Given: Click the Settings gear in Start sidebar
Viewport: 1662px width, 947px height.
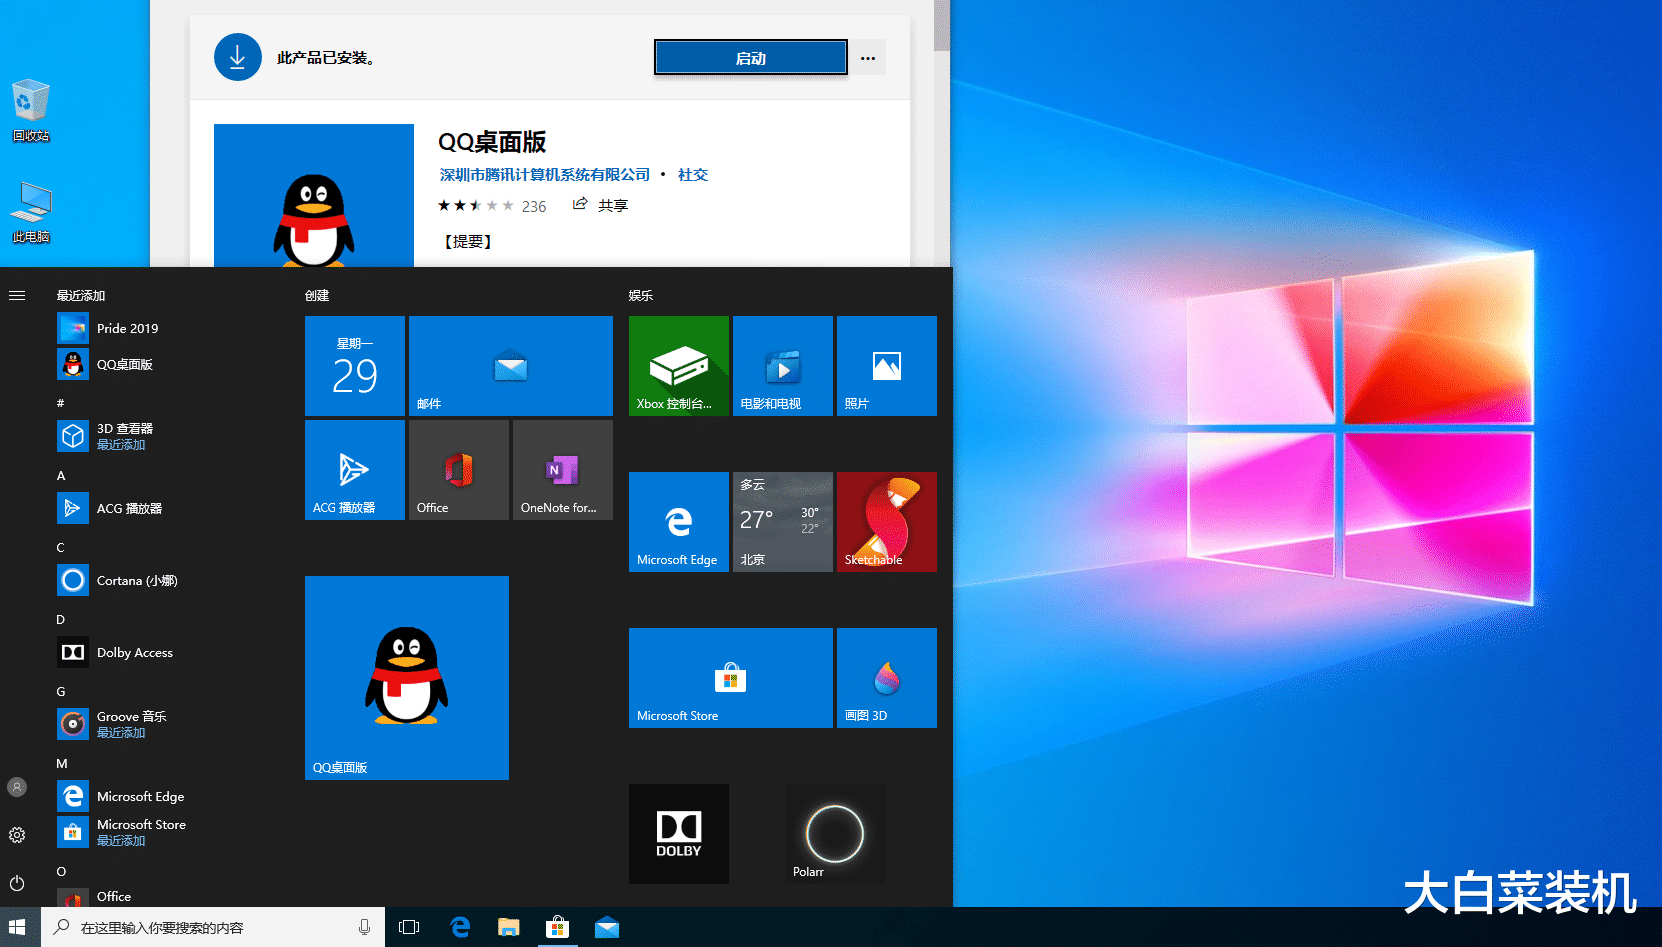Looking at the screenshot, I should point(17,834).
